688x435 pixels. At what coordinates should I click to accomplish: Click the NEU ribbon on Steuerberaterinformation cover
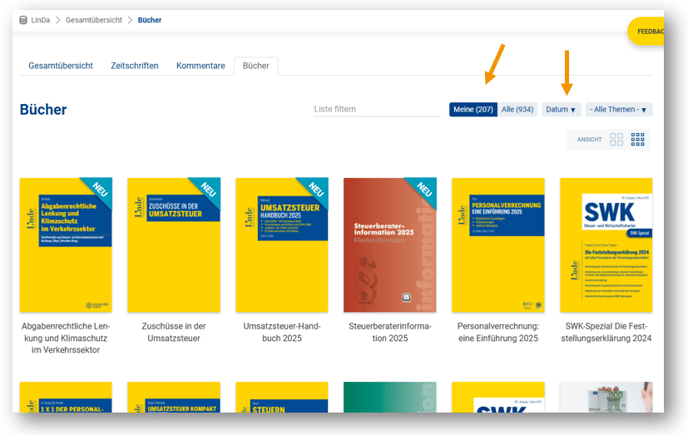425,189
